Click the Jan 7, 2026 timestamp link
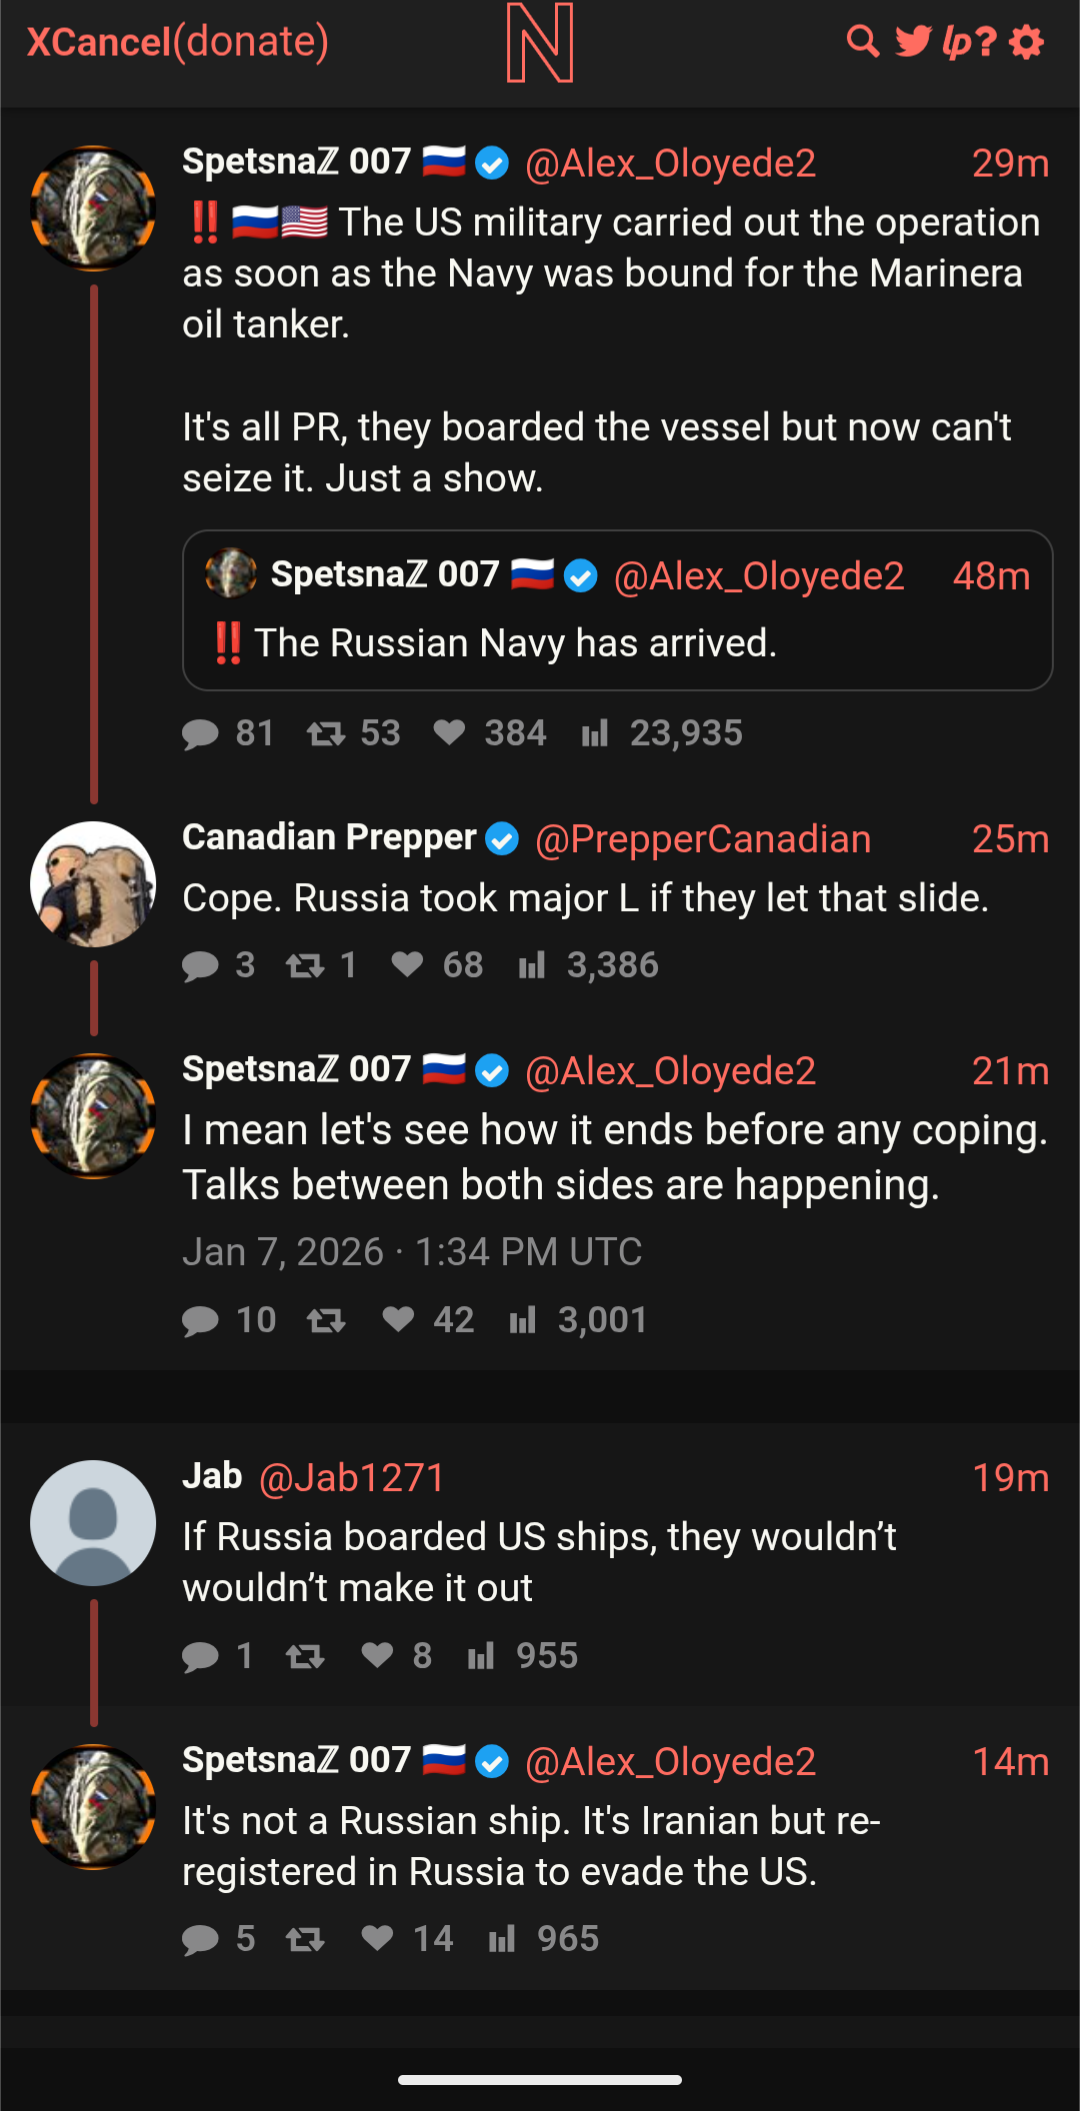 pyautogui.click(x=412, y=1252)
